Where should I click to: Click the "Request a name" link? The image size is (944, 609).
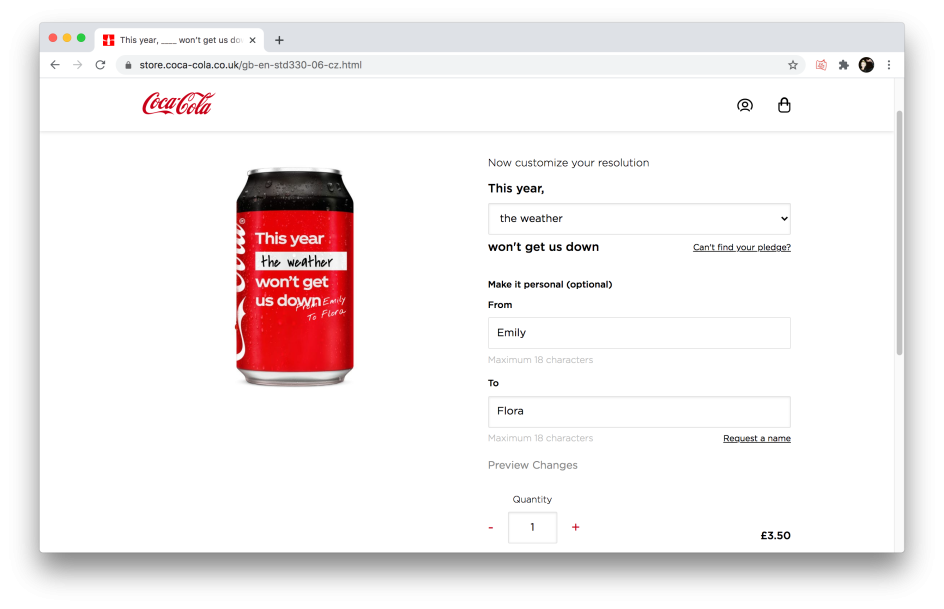pos(756,438)
